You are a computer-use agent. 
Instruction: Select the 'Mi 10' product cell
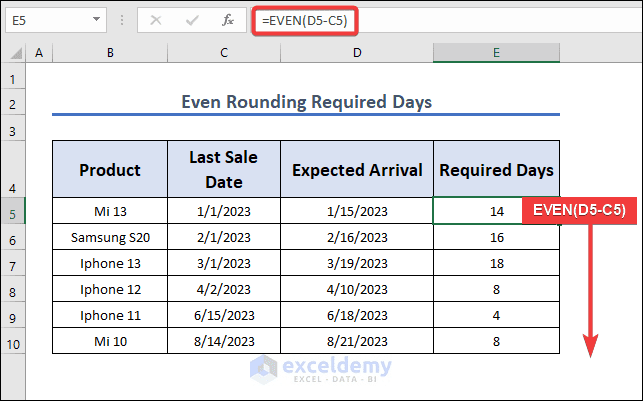point(110,341)
